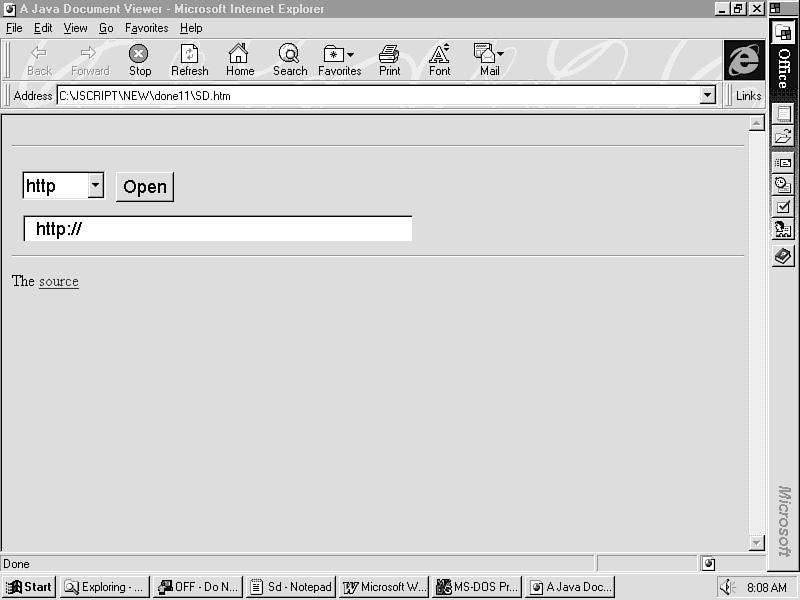Click the Refresh toolbar icon
Viewport: 800px width, 600px height.
tap(189, 60)
